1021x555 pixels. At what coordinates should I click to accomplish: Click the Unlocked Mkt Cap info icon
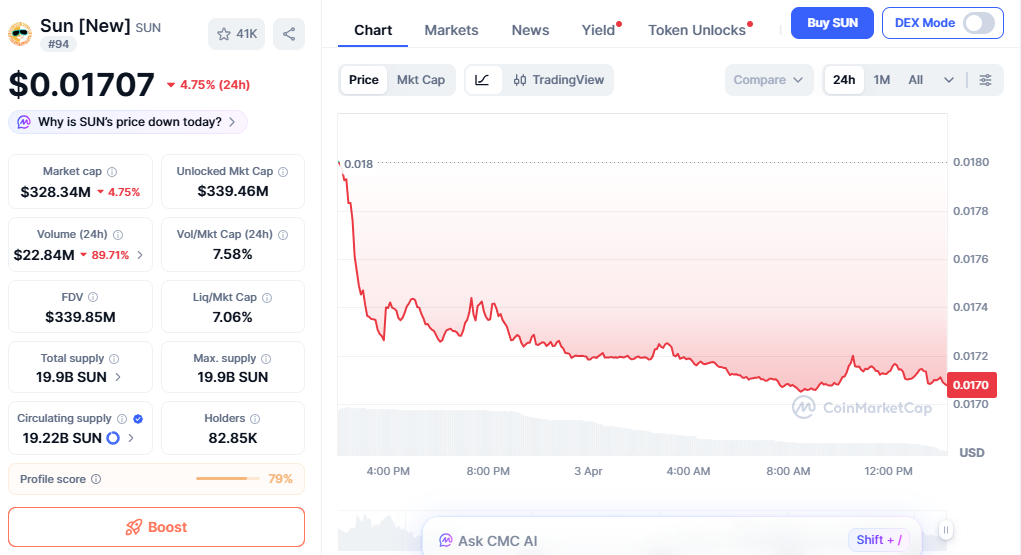tap(283, 172)
